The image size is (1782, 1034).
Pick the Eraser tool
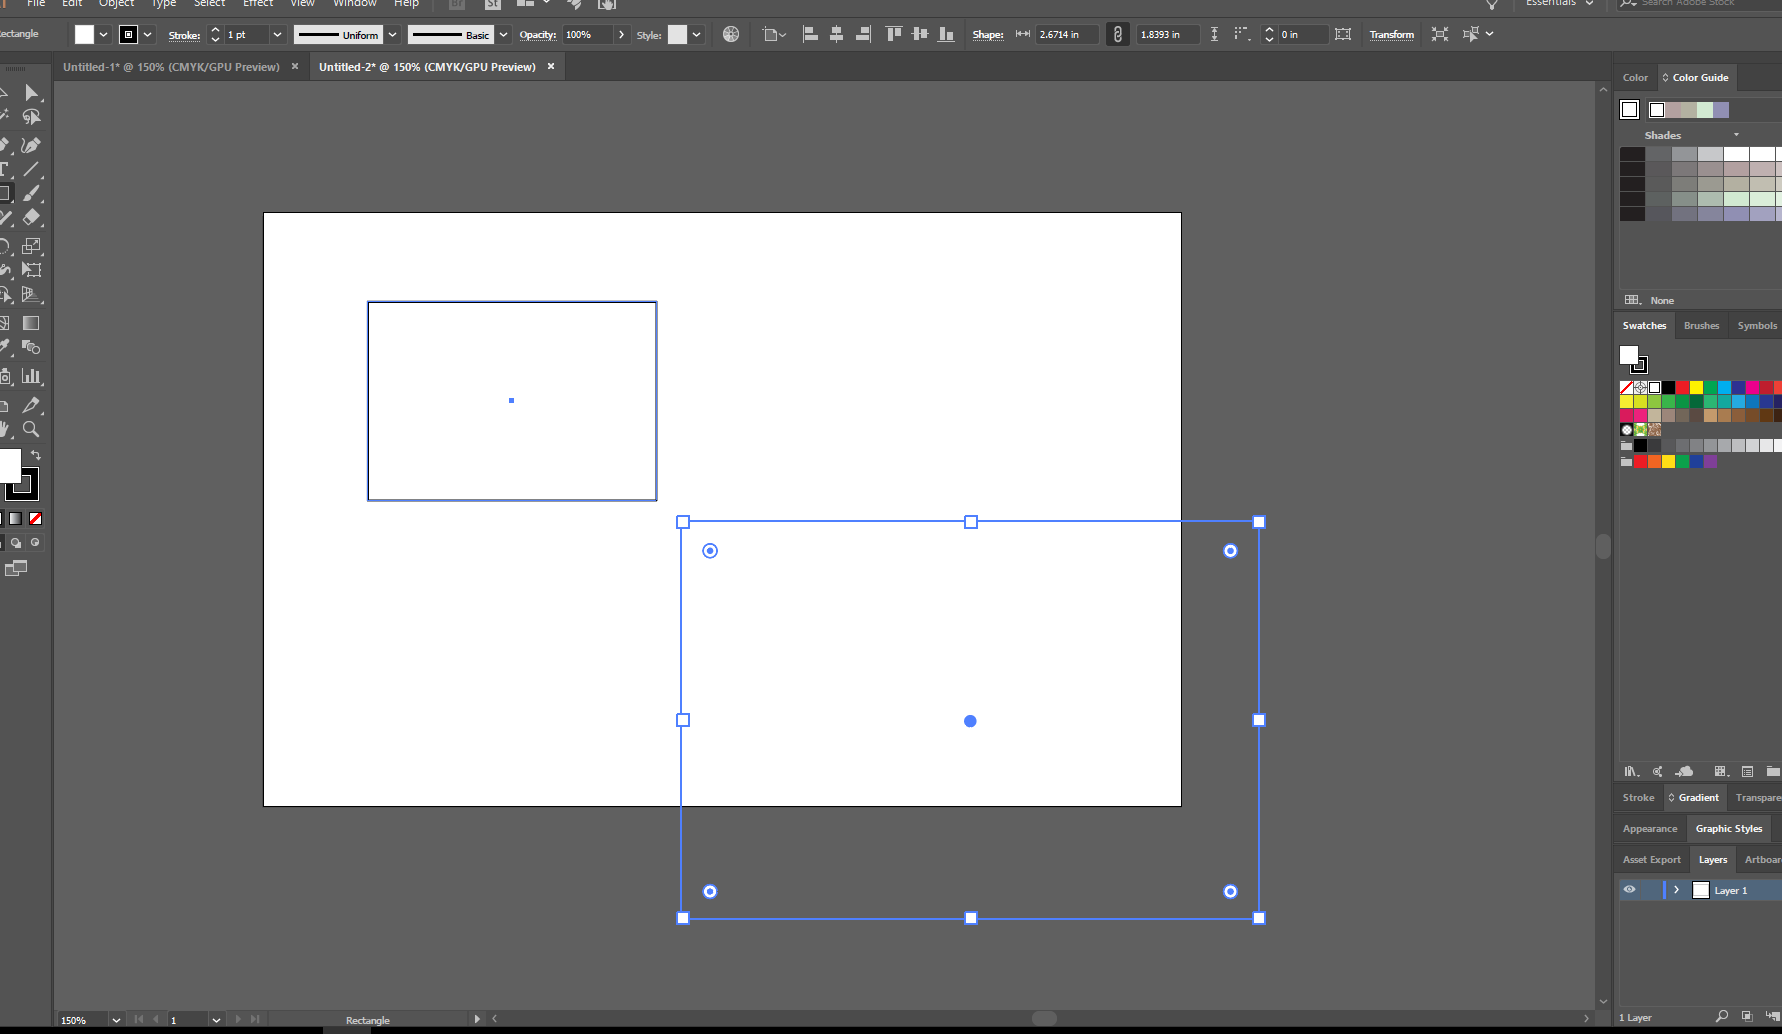(32, 217)
